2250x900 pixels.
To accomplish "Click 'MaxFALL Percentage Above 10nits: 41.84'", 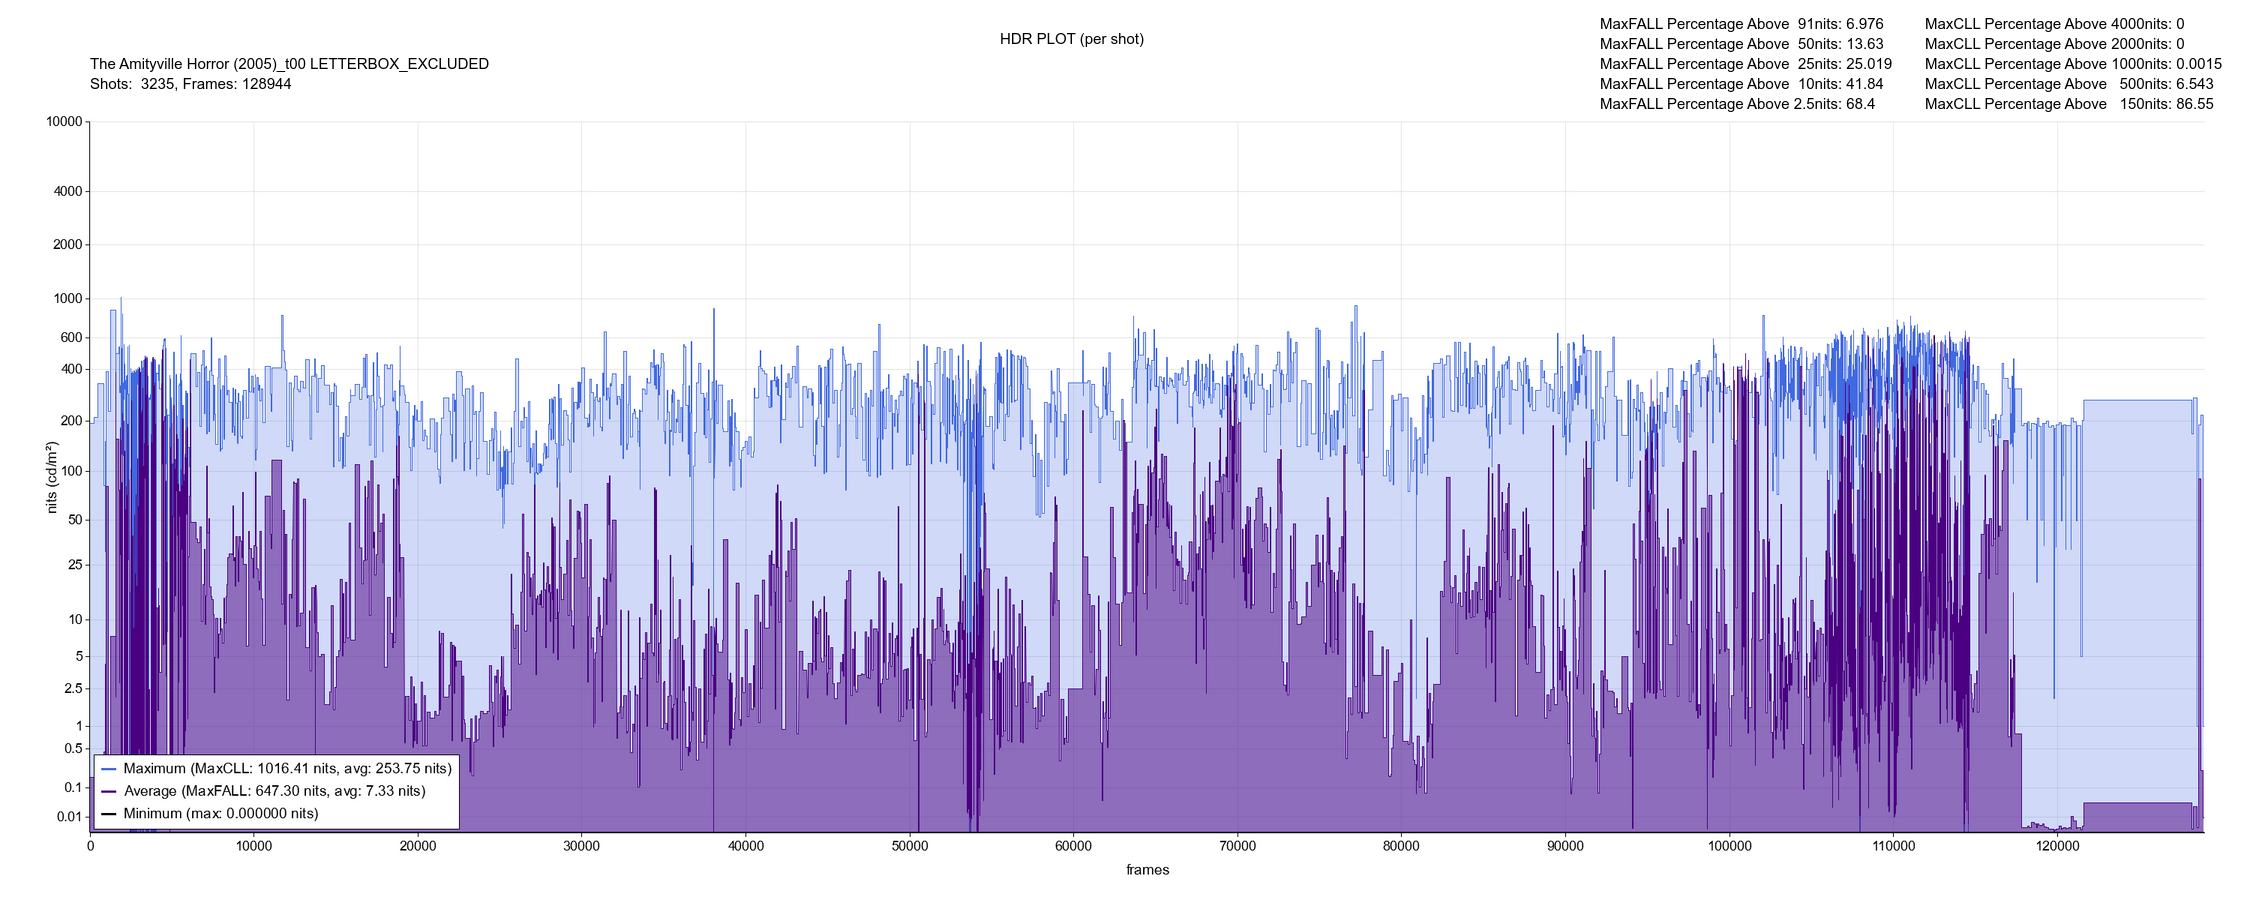I will (1741, 84).
